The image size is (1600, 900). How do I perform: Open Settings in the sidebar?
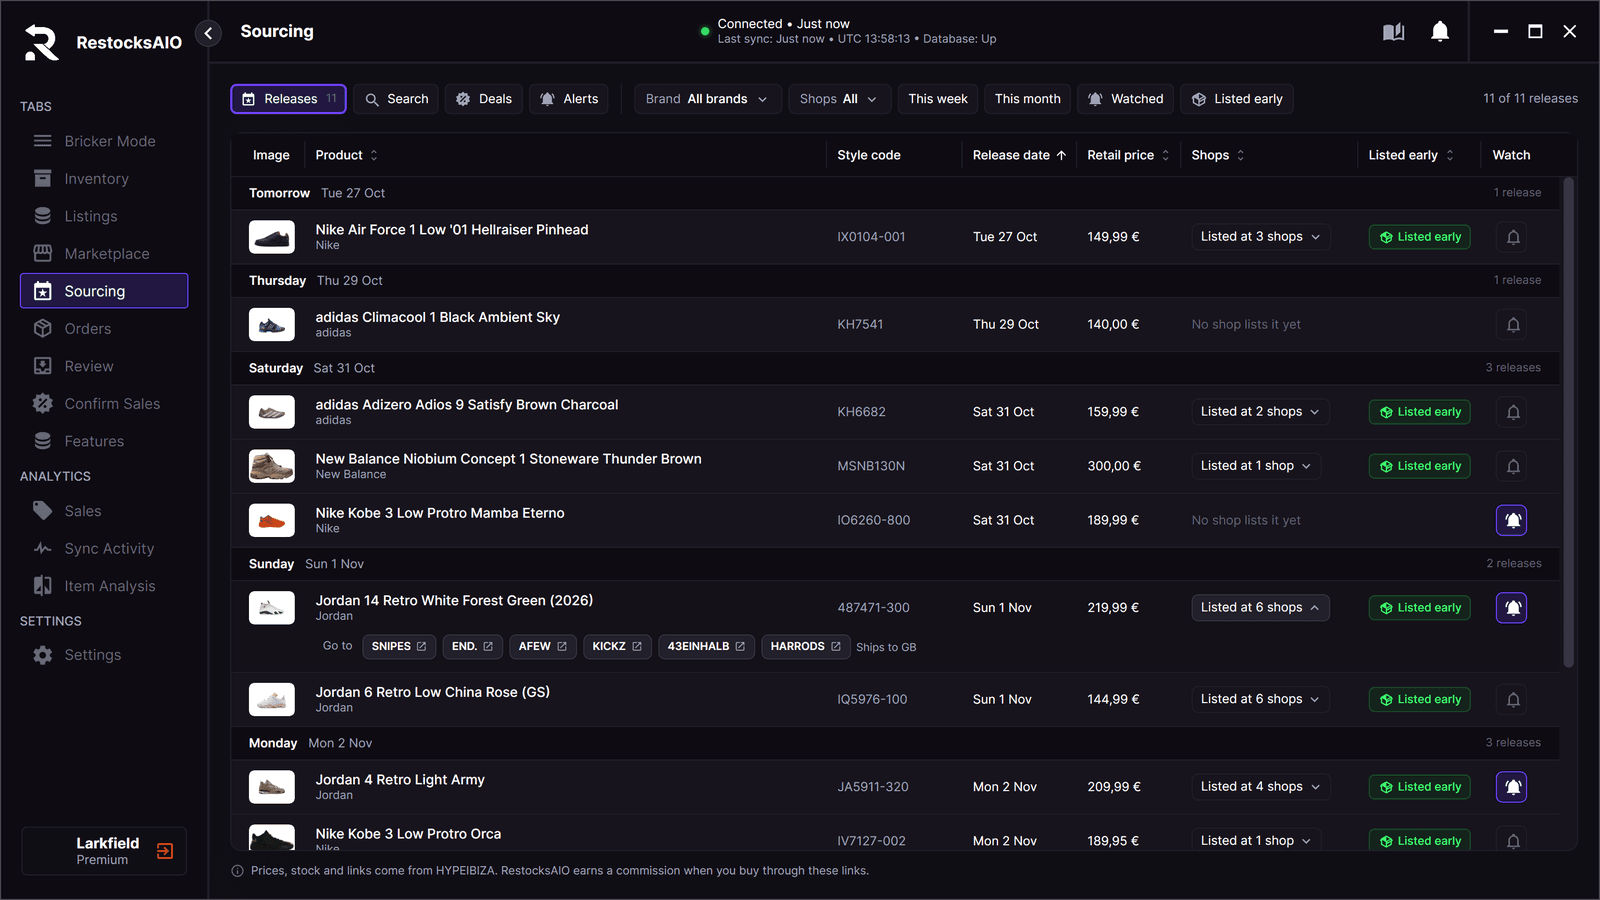pyautogui.click(x=104, y=655)
